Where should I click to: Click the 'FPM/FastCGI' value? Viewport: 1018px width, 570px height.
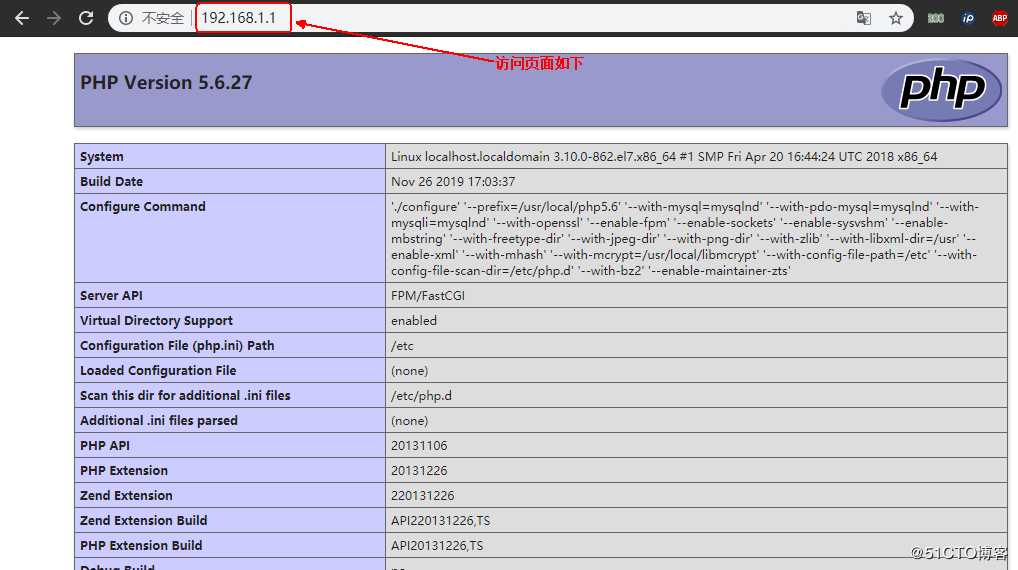tap(428, 295)
